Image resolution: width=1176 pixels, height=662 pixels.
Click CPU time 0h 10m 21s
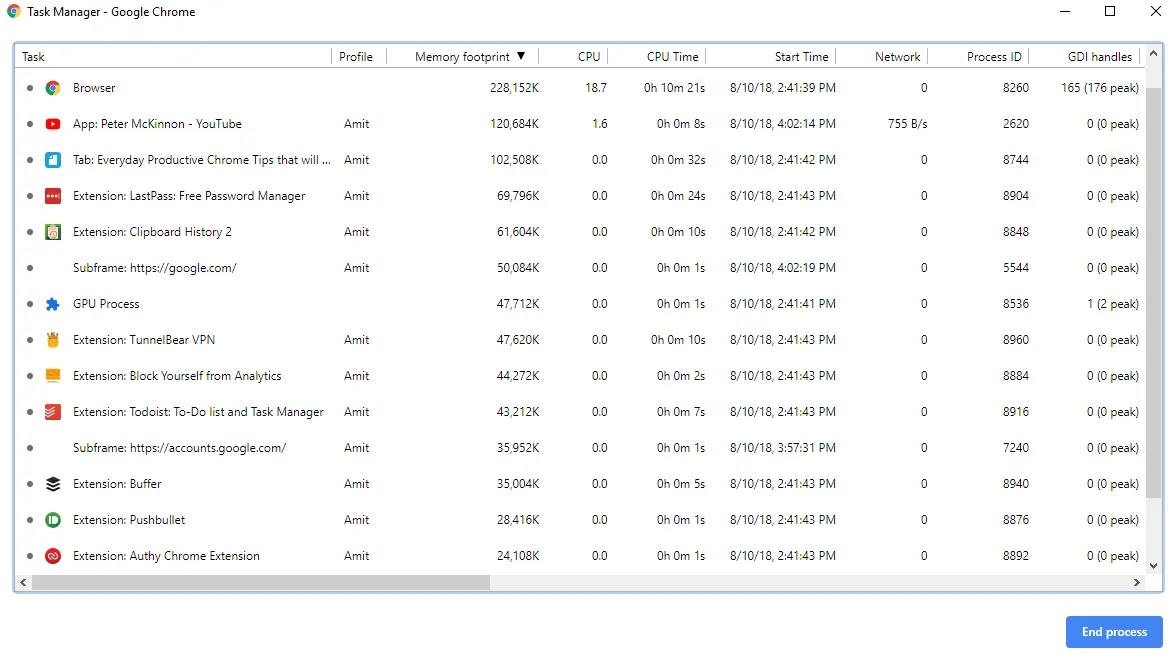click(674, 88)
